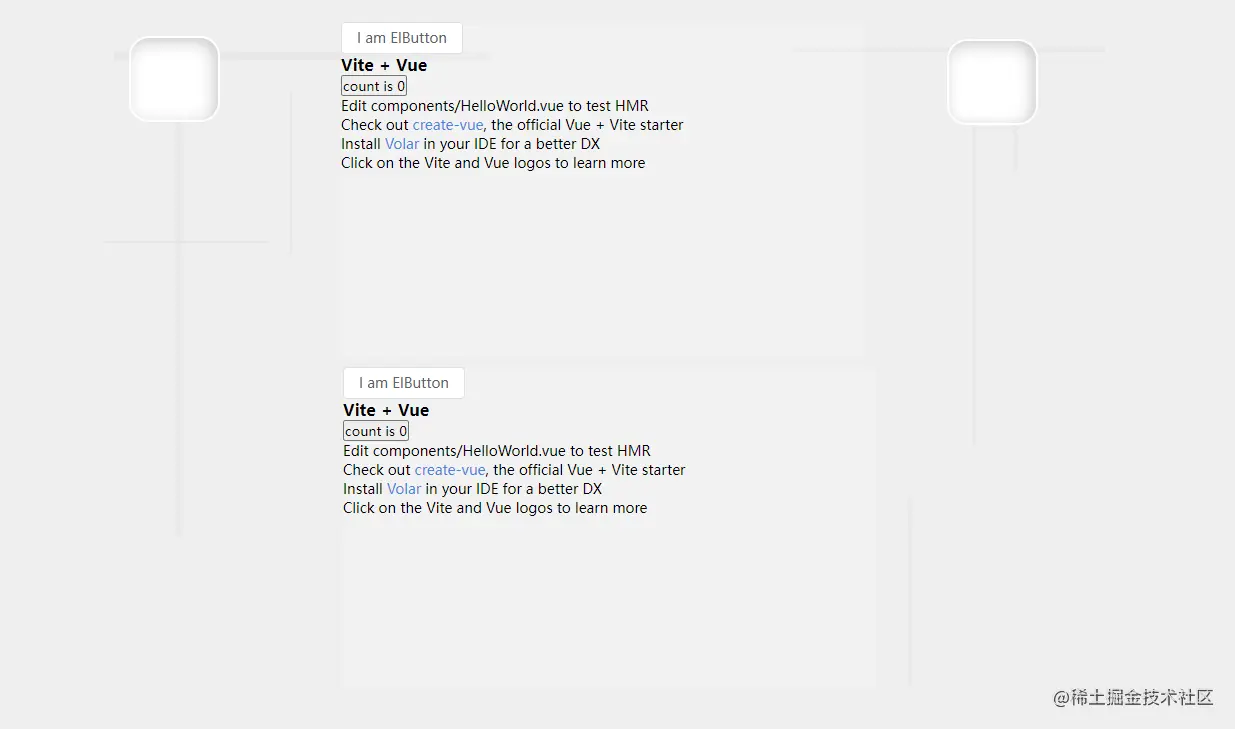Screen dimensions: 1235x729
Task: Open the create-vue link in first panel
Action: (448, 125)
